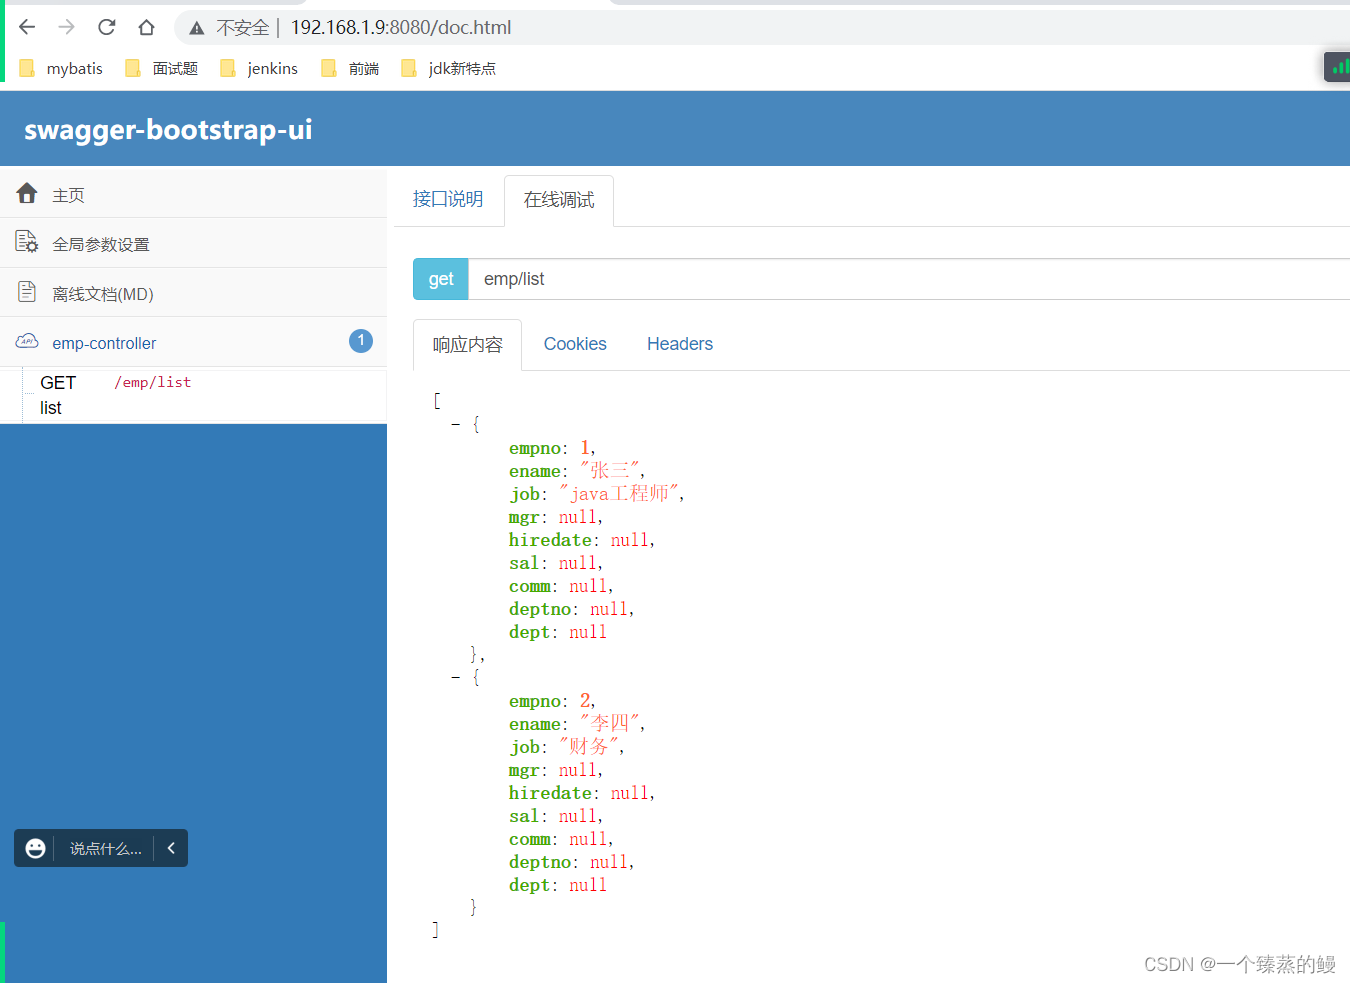The width and height of the screenshot is (1350, 983).
Task: Select the GET /emp/list endpoint
Action: point(120,394)
